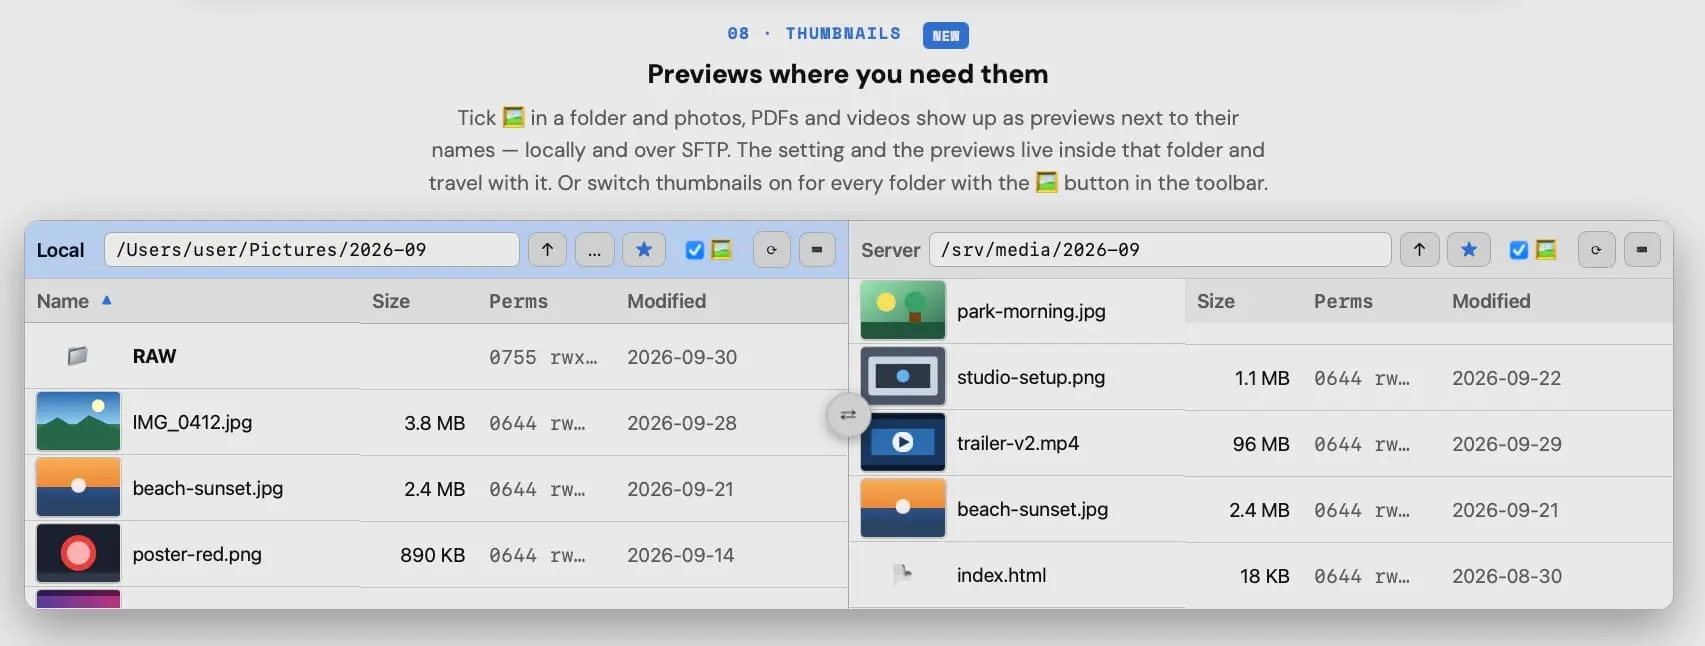Select the trailer-v2.mp4 video thumbnail
The height and width of the screenshot is (646, 1705).
tap(903, 442)
